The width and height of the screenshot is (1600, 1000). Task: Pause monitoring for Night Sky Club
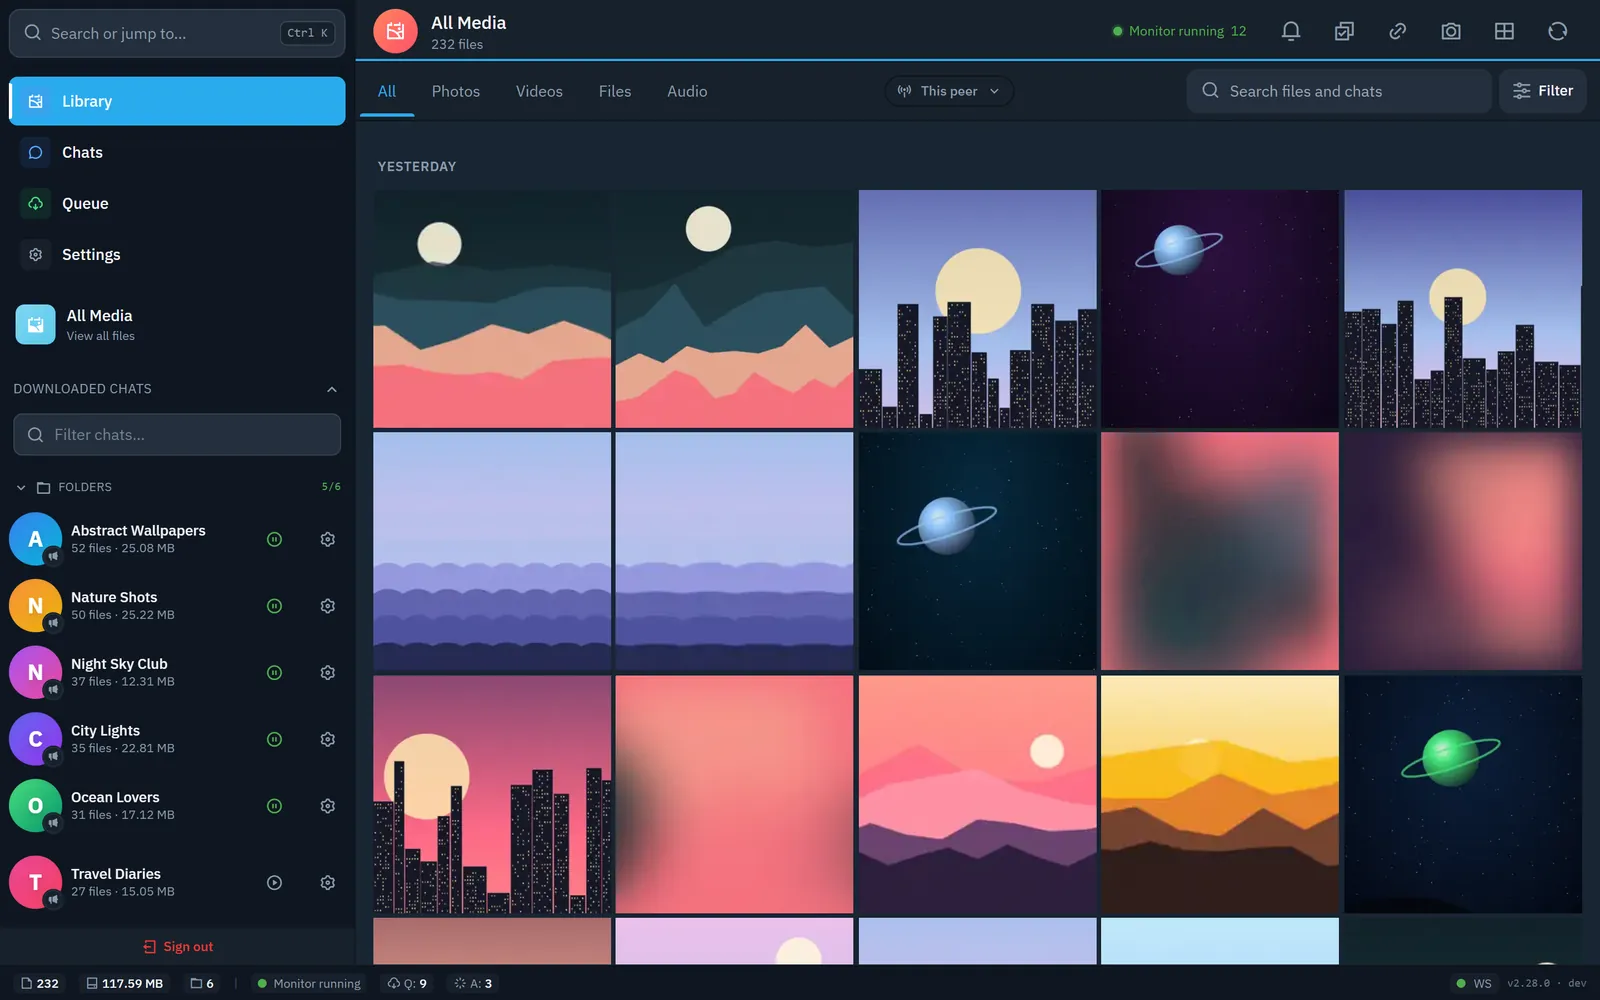(274, 673)
